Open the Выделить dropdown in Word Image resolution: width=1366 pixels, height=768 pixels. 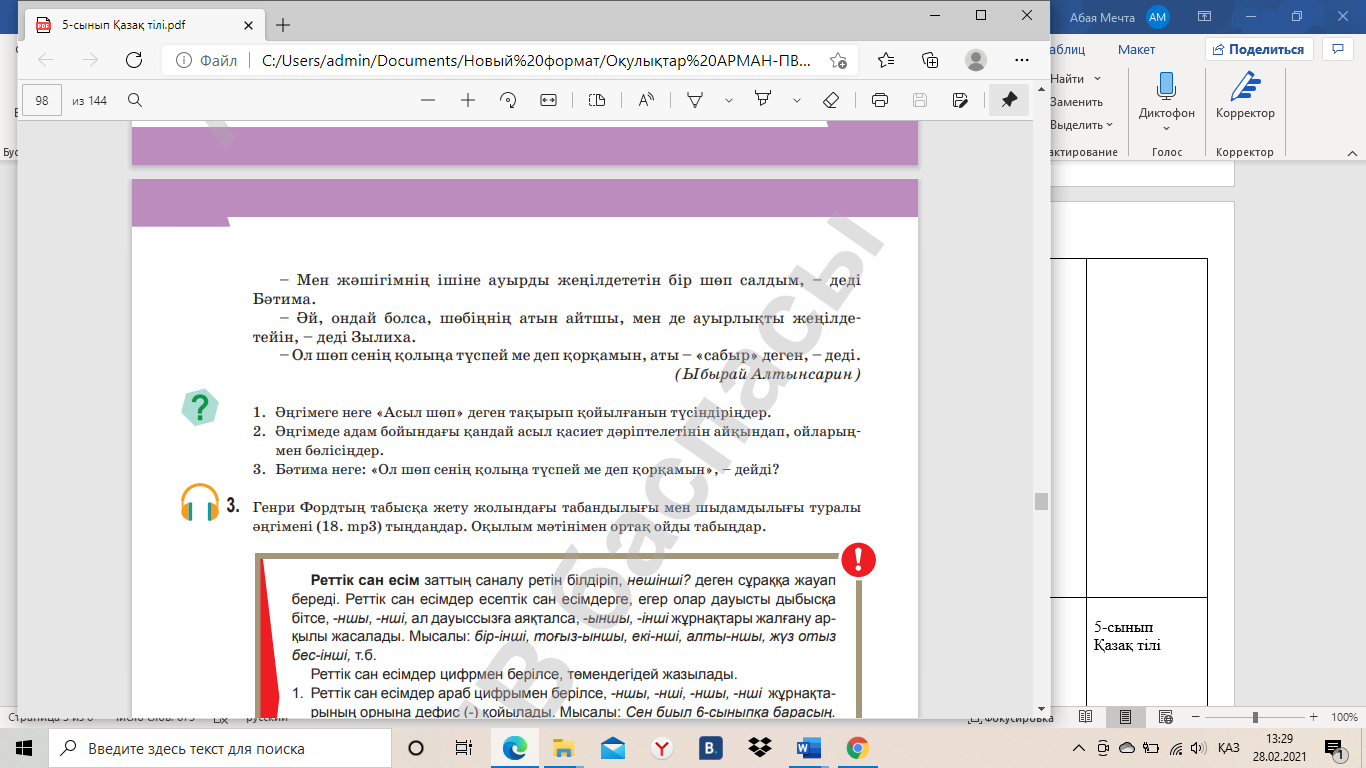(x=1081, y=125)
